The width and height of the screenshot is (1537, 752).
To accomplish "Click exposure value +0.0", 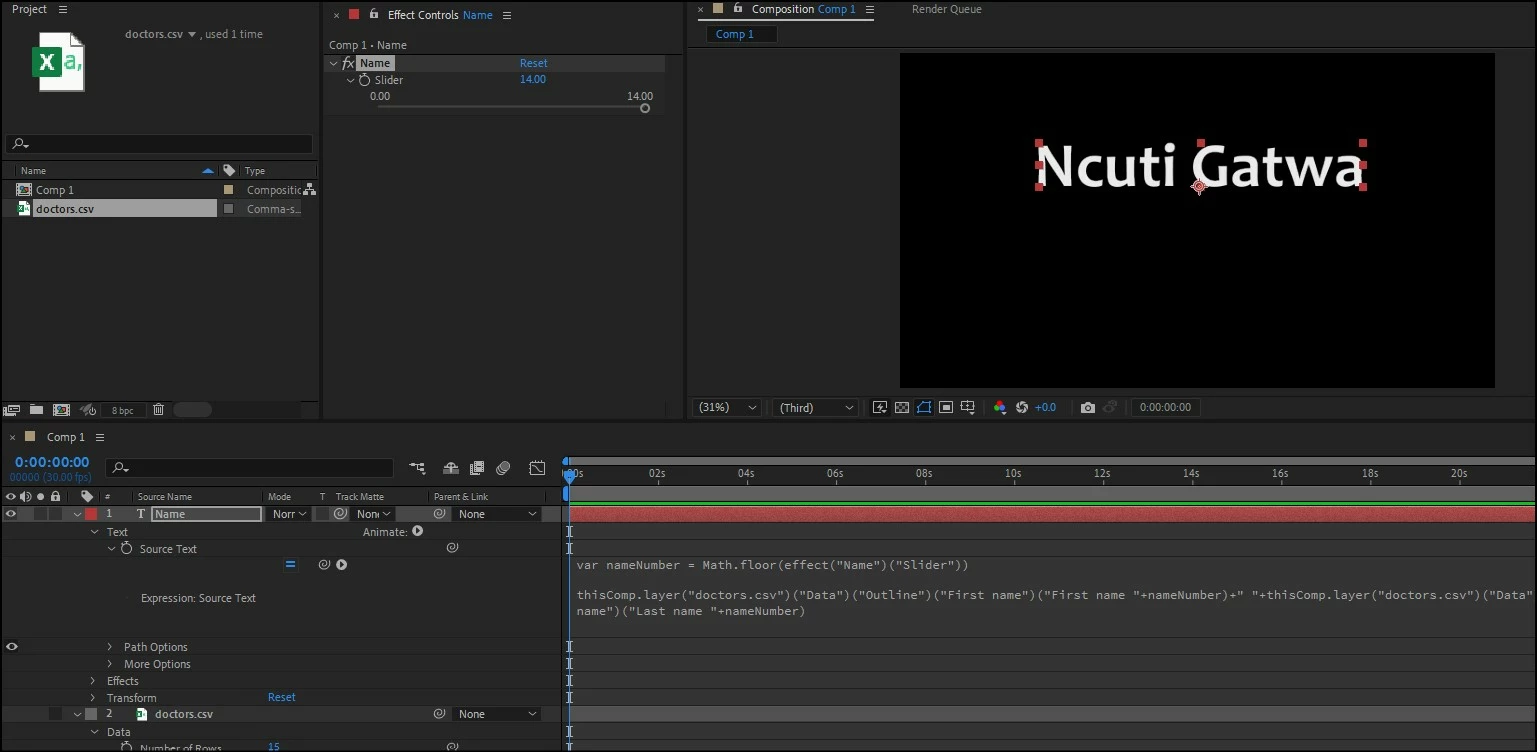I will pyautogui.click(x=1045, y=408).
